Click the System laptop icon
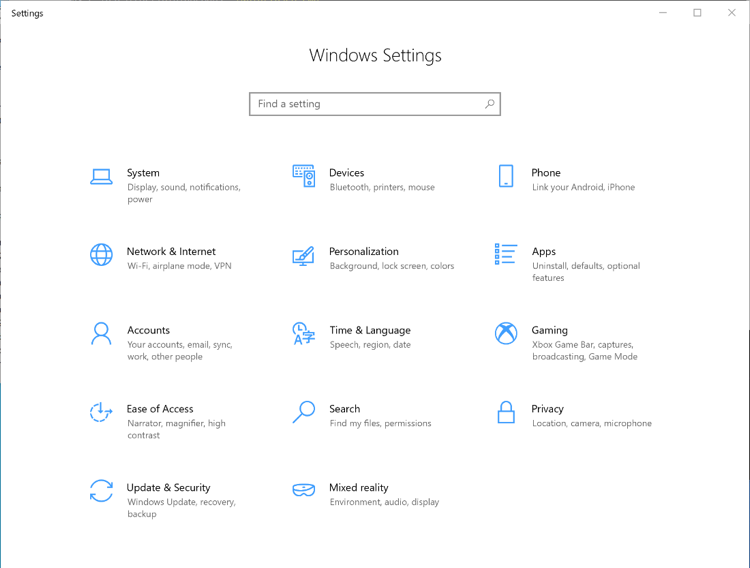750x568 pixels. click(x=101, y=177)
